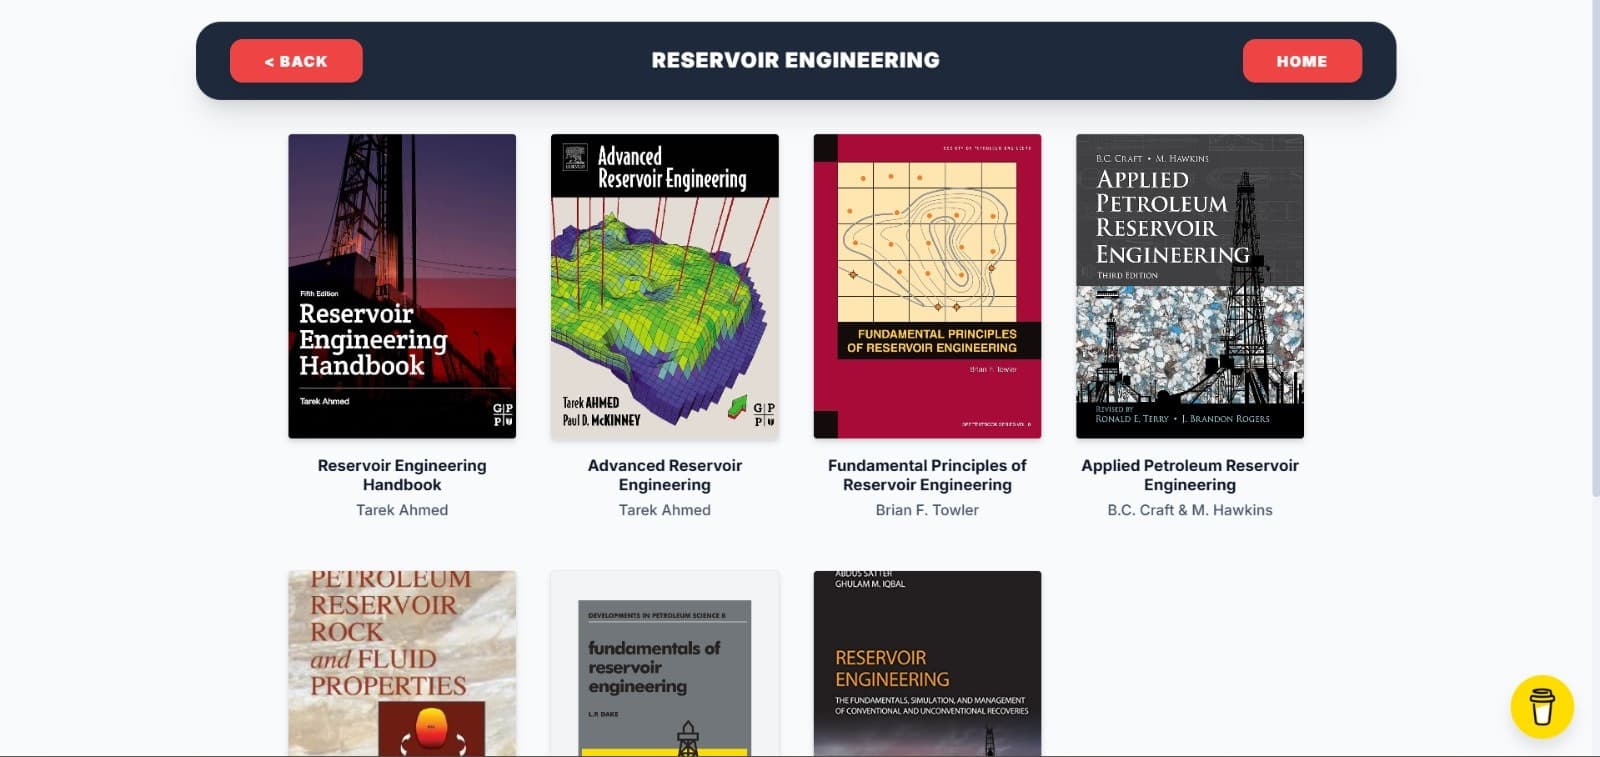This screenshot has width=1600, height=757.
Task: Open Fundamental Principles of Reservoir Engineering cover
Action: click(927, 286)
